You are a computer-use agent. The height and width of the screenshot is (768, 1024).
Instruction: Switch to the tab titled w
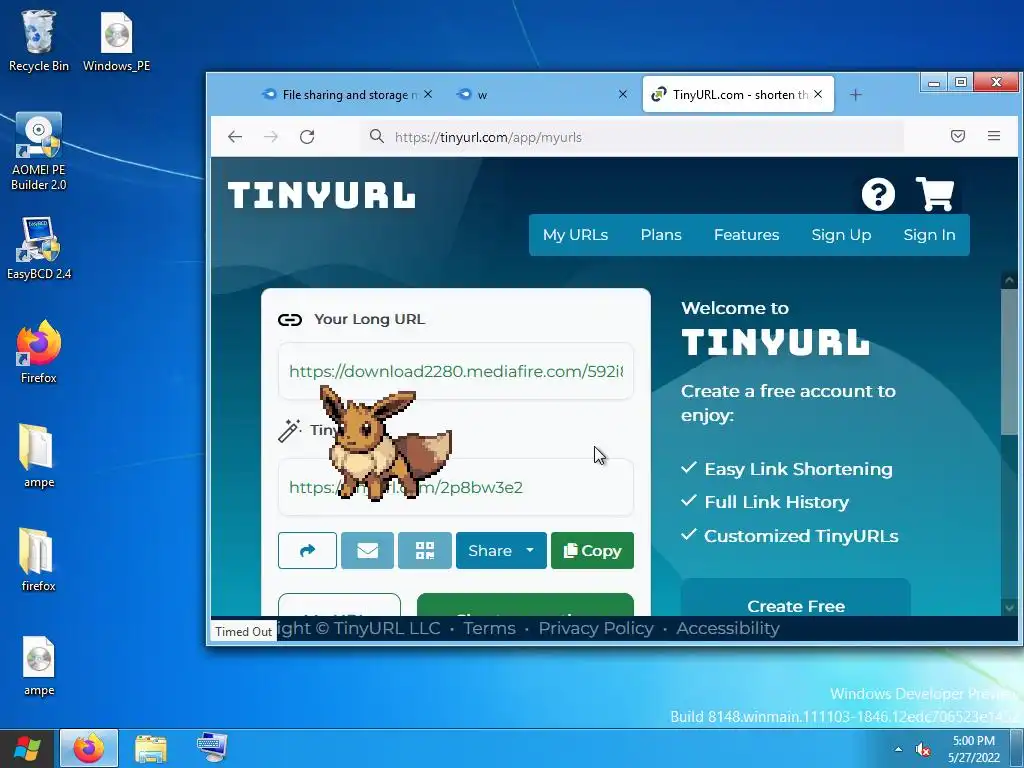click(x=542, y=95)
